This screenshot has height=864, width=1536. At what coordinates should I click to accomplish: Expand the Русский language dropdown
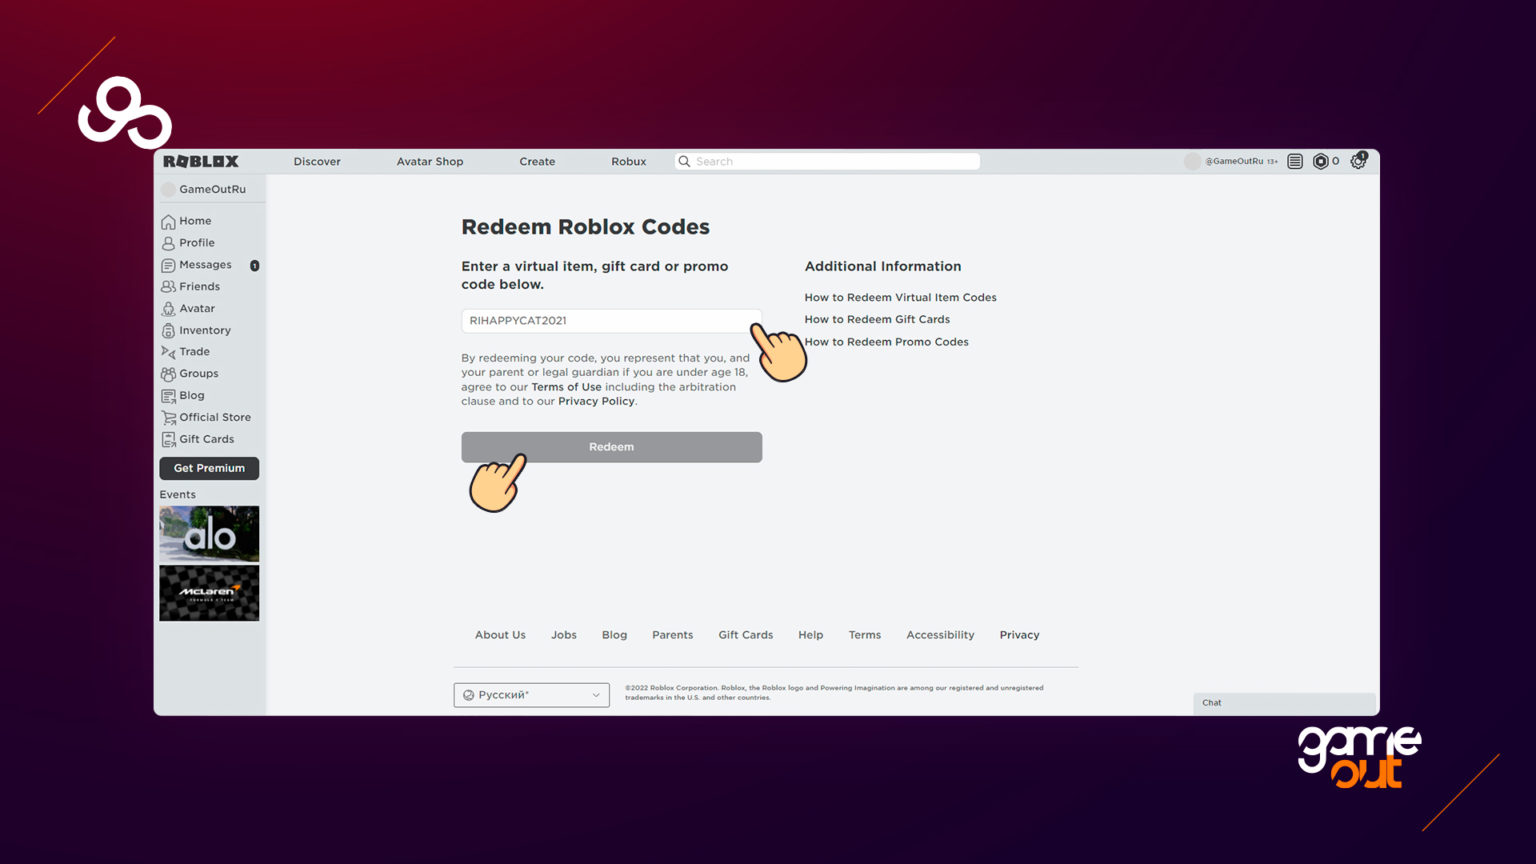(531, 695)
